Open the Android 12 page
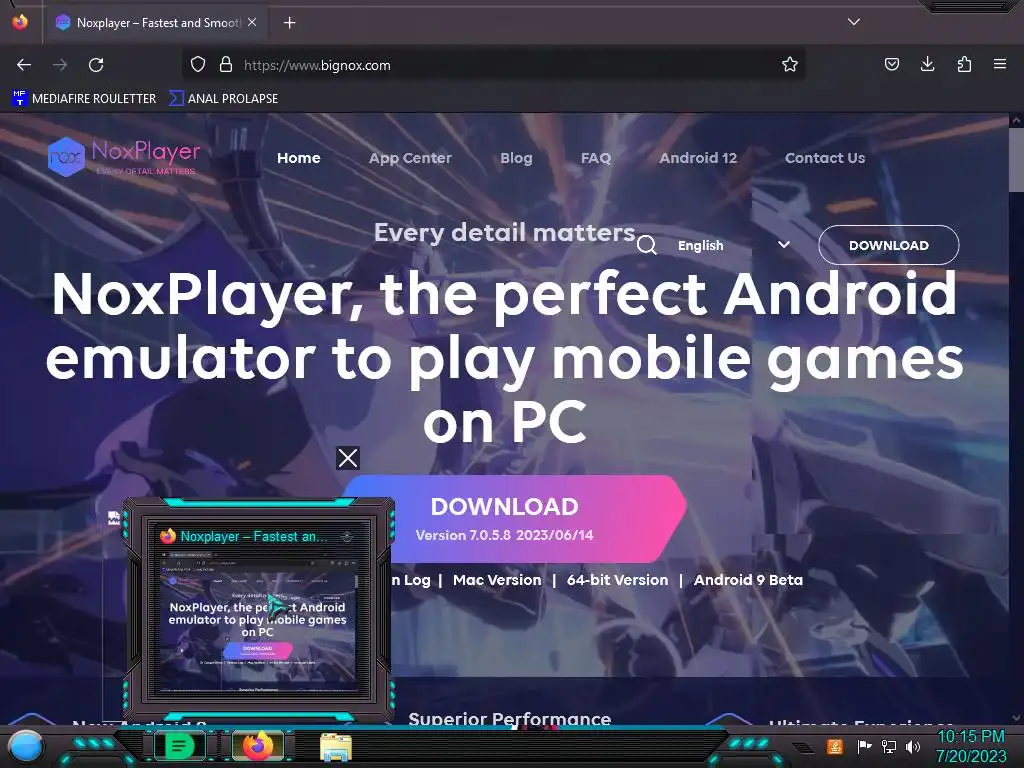Screen dimensions: 1024x768 click(x=697, y=158)
